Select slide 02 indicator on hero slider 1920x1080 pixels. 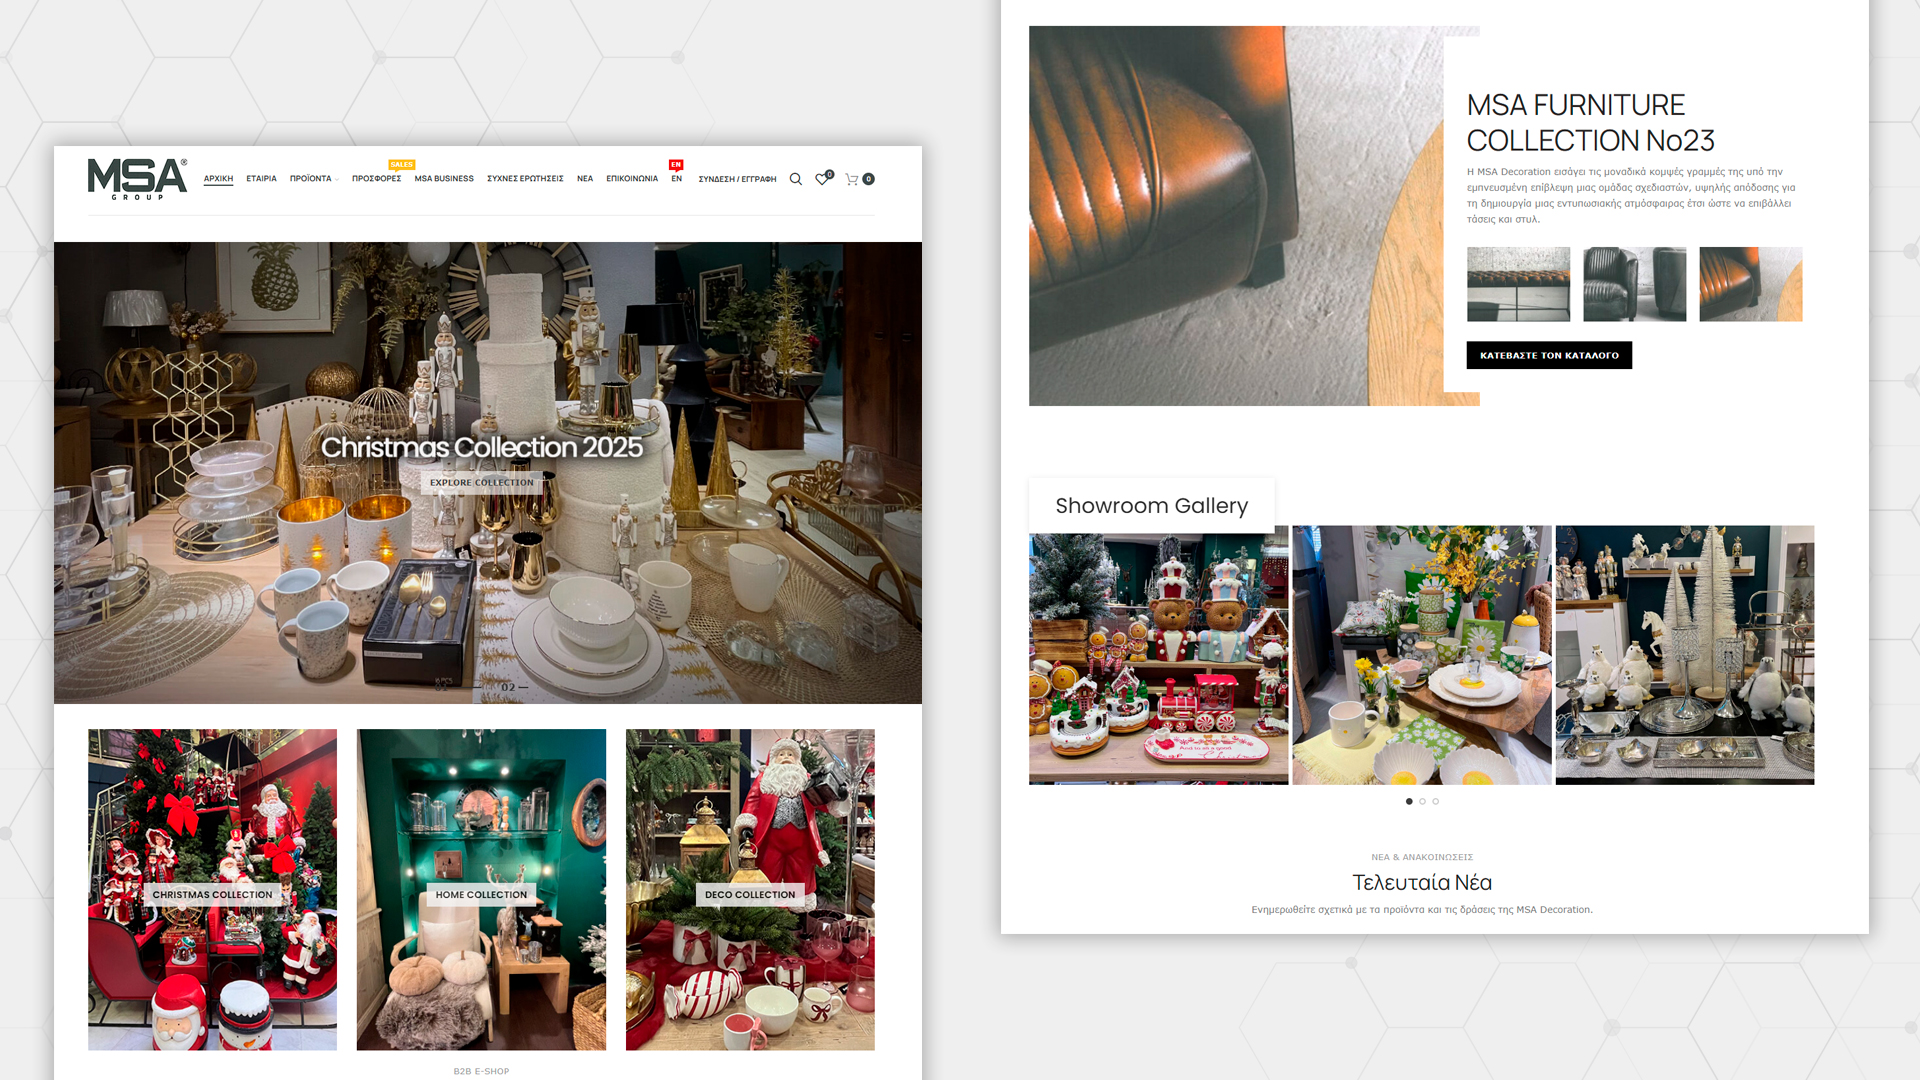click(513, 688)
